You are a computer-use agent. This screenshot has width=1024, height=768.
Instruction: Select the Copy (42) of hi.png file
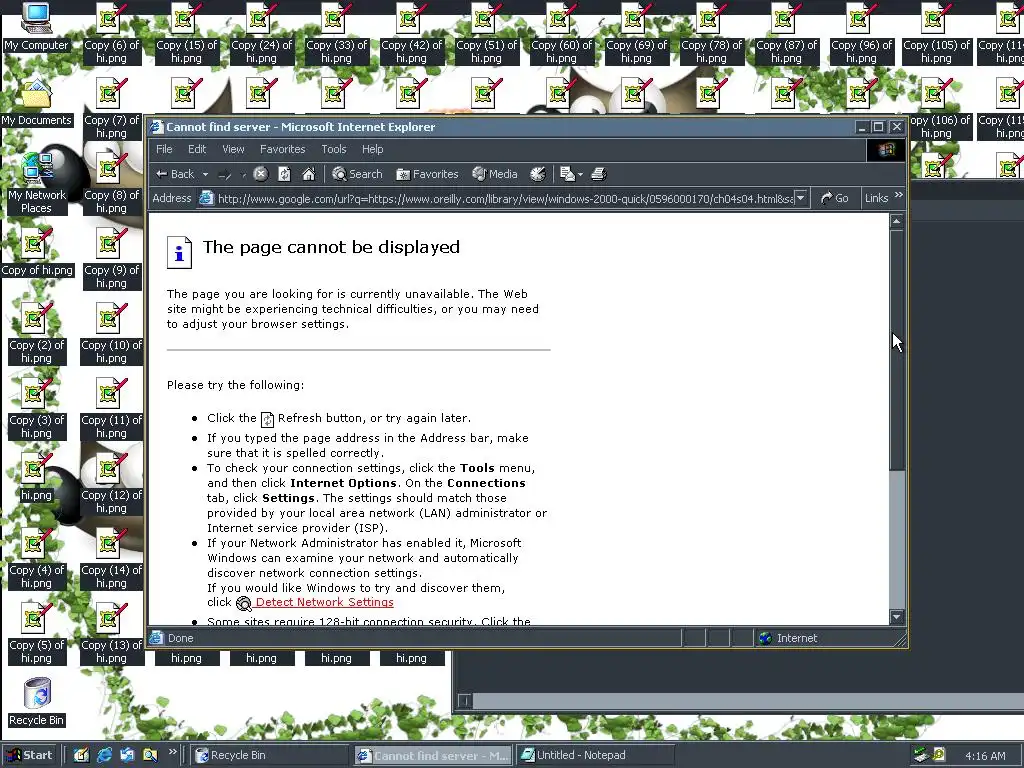point(411,33)
